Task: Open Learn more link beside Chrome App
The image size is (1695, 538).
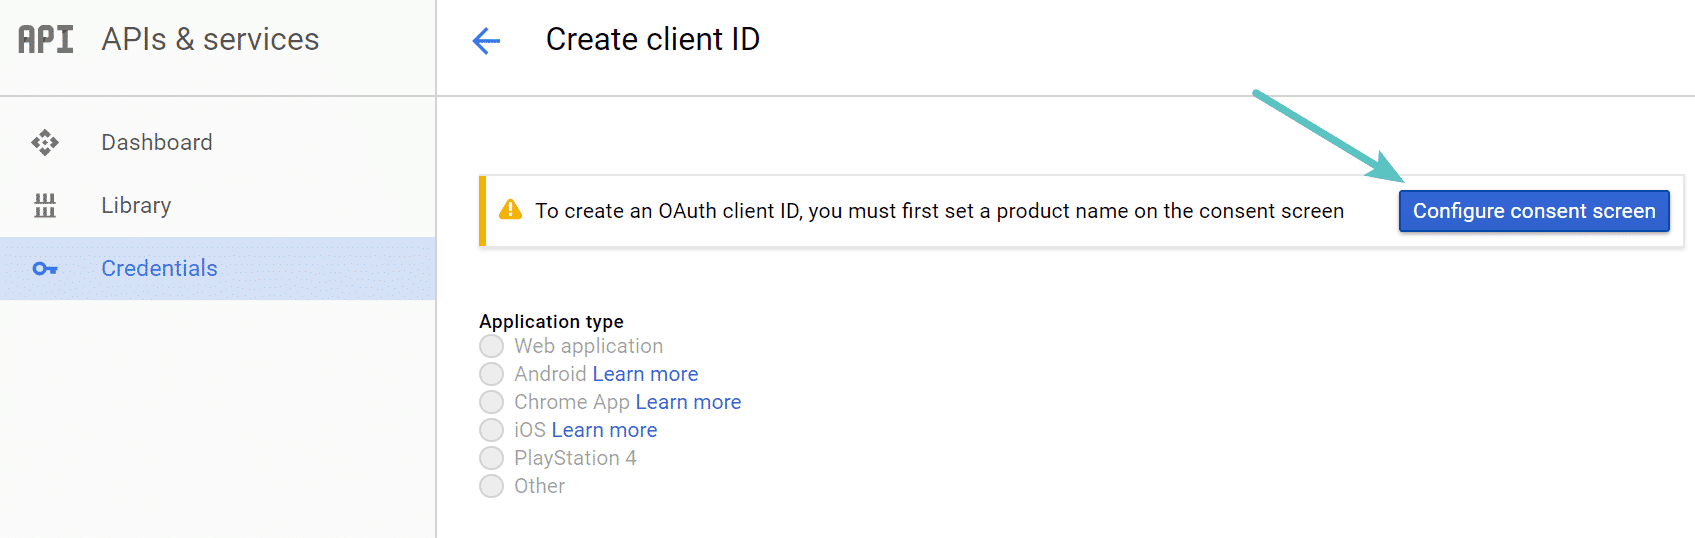Action: point(688,402)
